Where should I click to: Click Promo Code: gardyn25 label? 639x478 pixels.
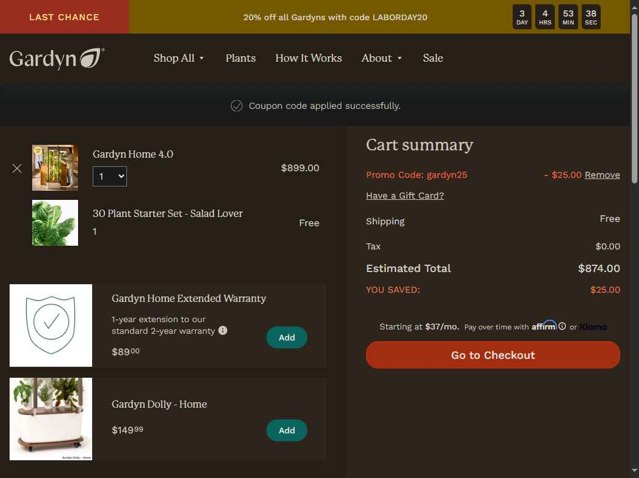pyautogui.click(x=416, y=175)
